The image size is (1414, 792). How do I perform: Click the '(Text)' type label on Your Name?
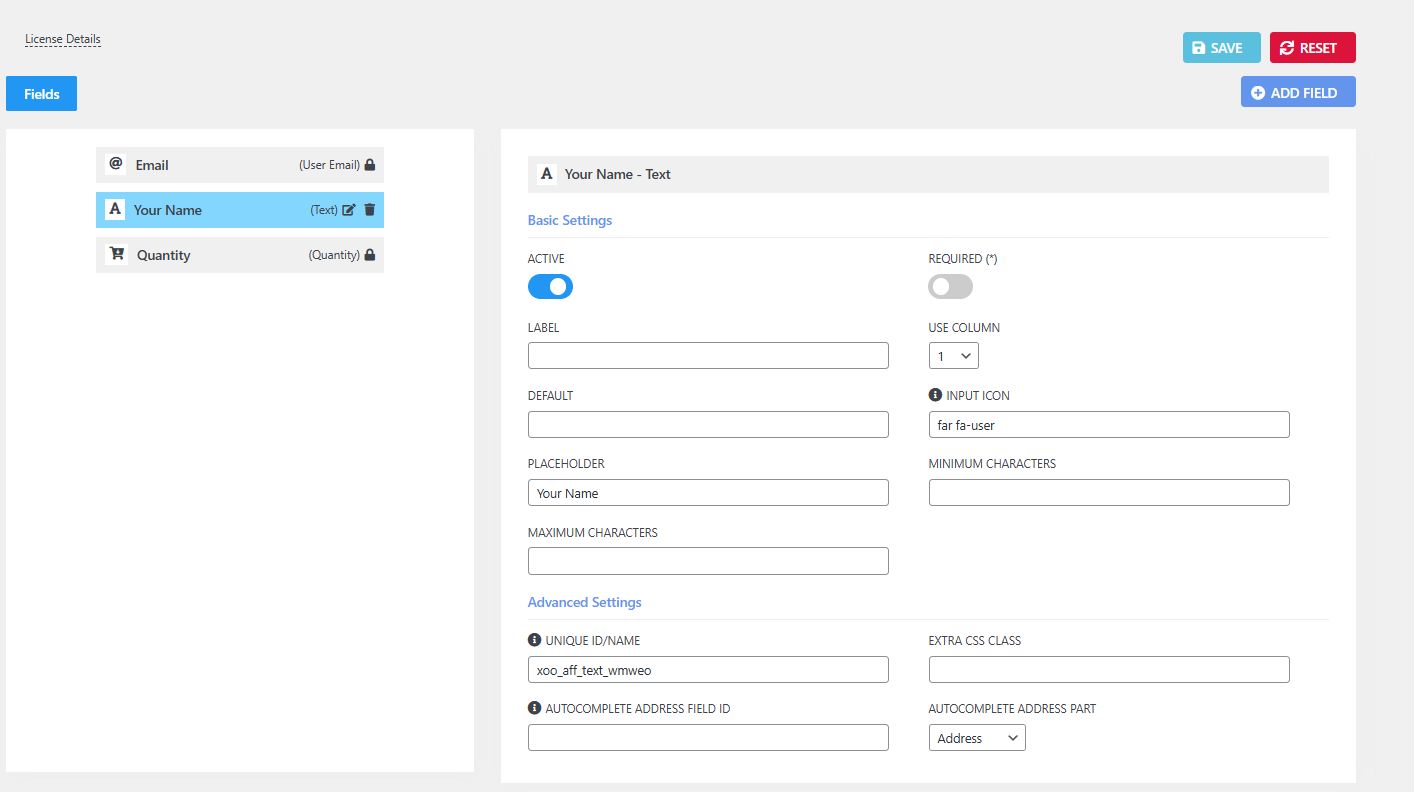point(324,210)
